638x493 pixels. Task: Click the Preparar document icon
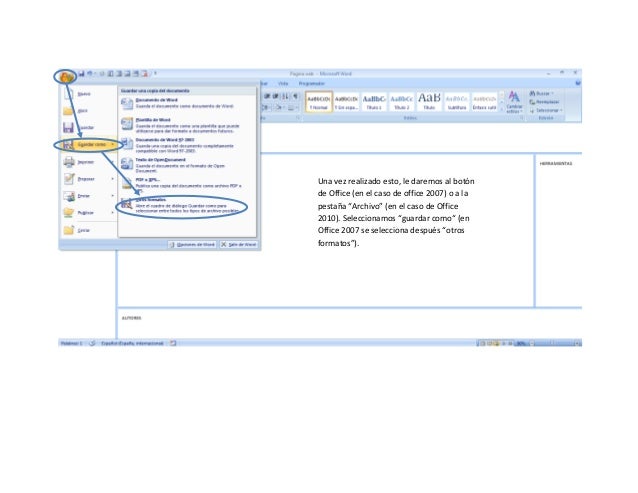click(69, 179)
